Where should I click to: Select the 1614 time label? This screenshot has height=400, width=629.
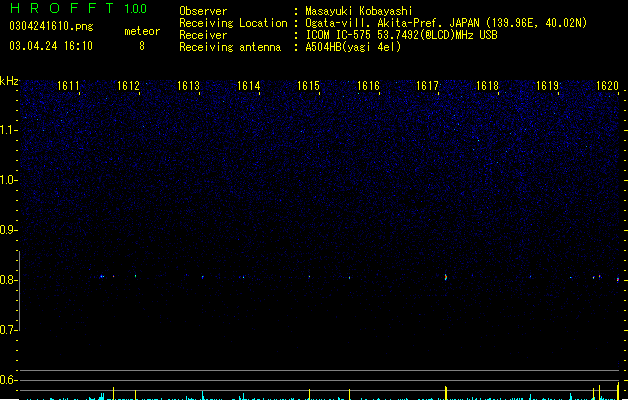coord(248,86)
